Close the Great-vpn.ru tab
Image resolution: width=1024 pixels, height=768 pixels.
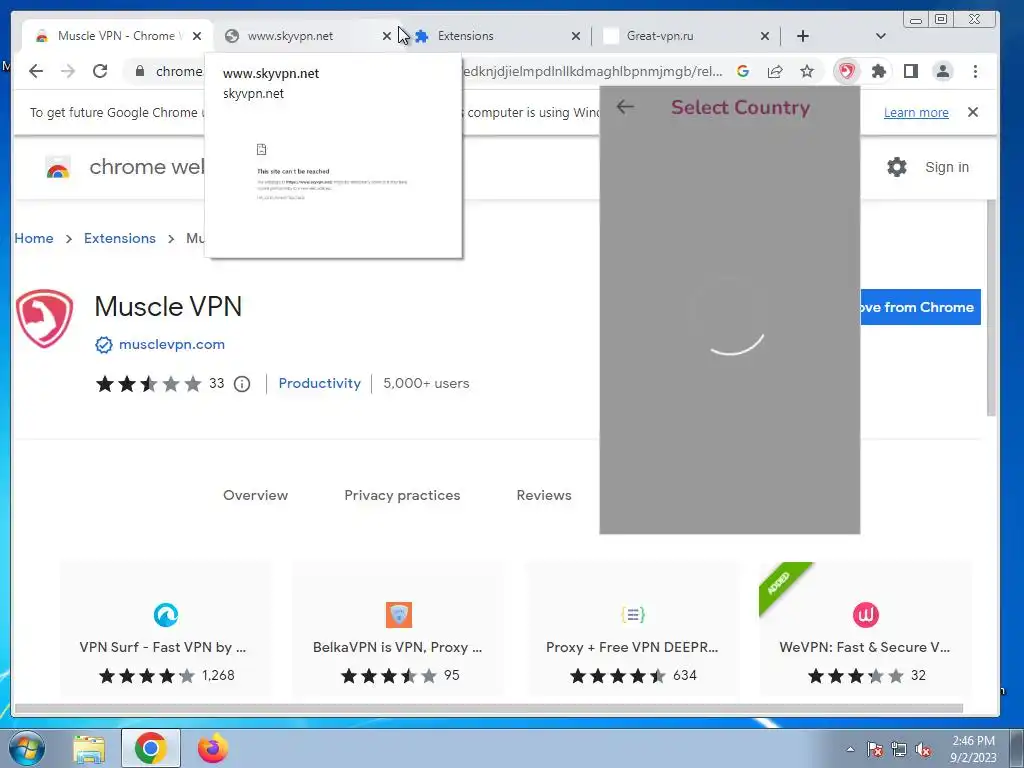[765, 36]
